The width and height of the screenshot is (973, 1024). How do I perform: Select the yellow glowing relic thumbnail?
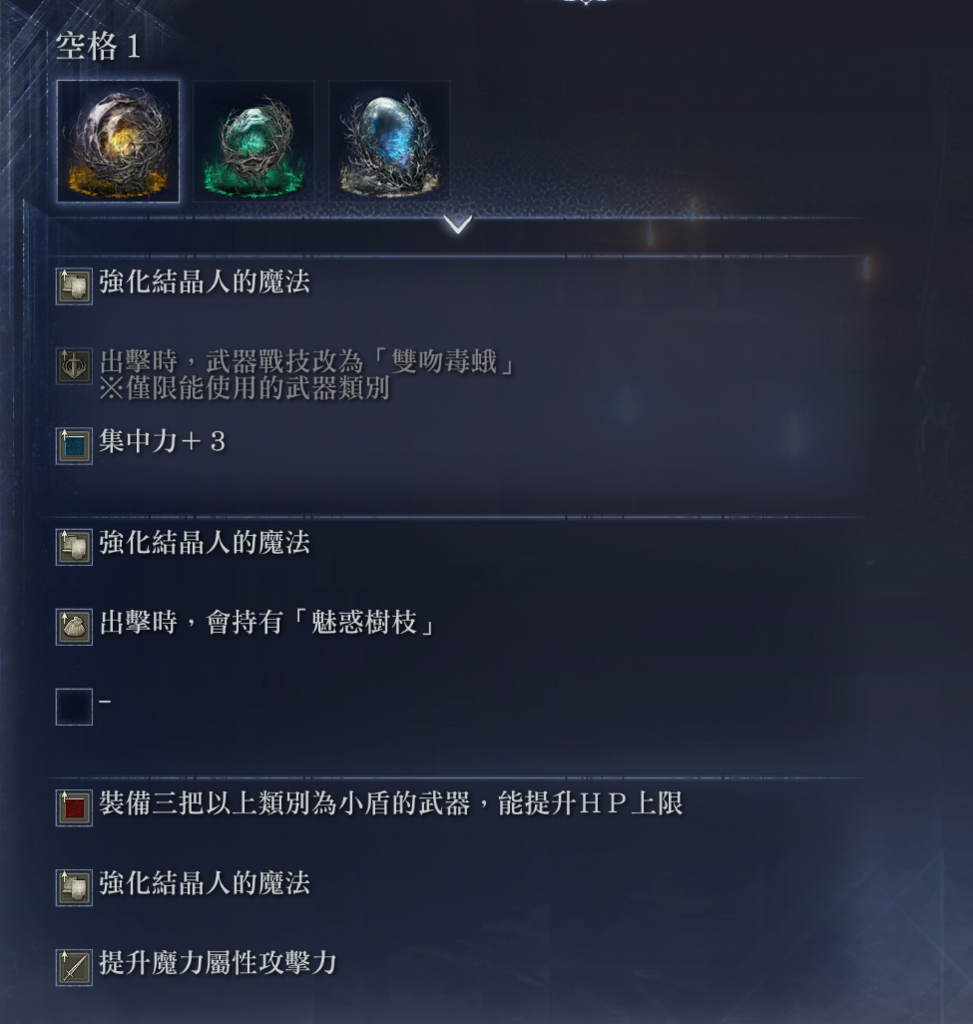118,141
